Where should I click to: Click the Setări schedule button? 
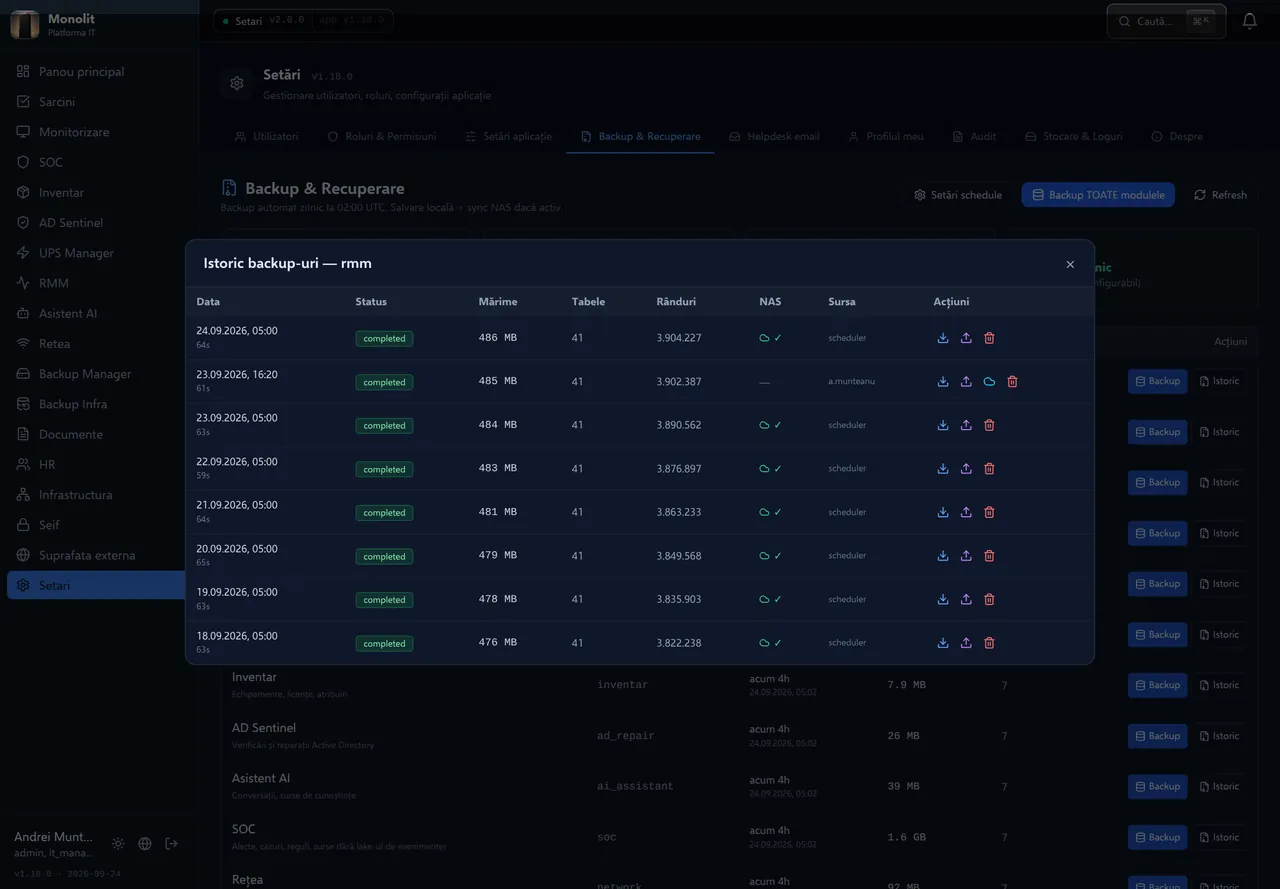pos(958,195)
